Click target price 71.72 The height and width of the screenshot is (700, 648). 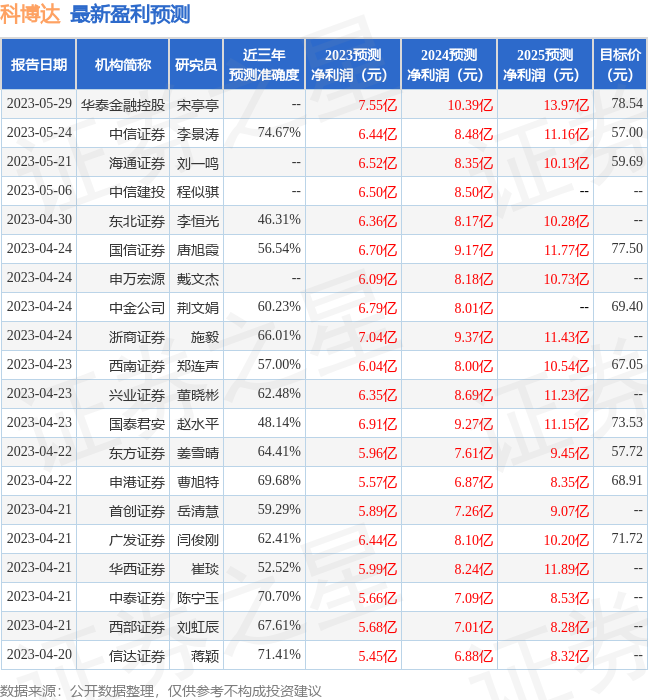click(x=627, y=539)
